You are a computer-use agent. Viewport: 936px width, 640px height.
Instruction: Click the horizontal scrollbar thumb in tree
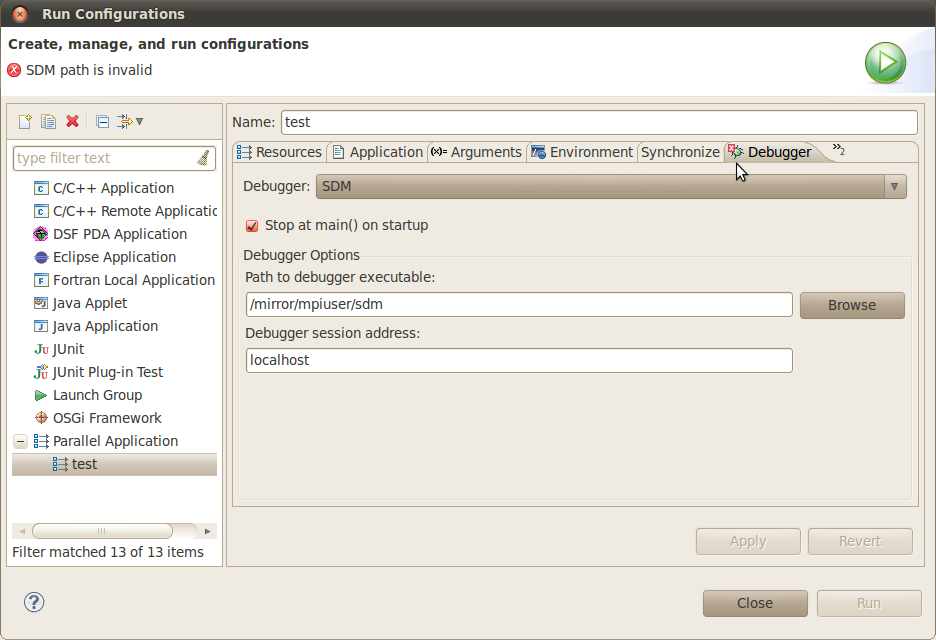point(102,531)
